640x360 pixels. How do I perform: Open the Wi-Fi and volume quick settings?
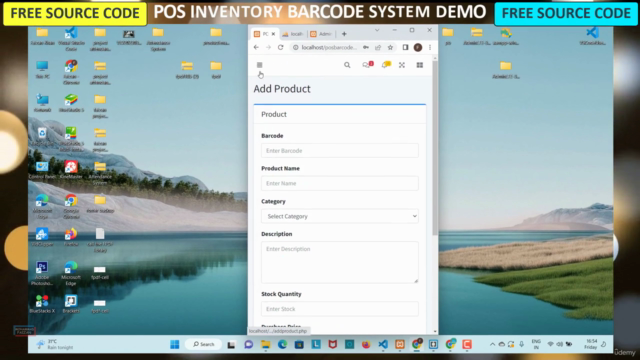tap(560, 344)
